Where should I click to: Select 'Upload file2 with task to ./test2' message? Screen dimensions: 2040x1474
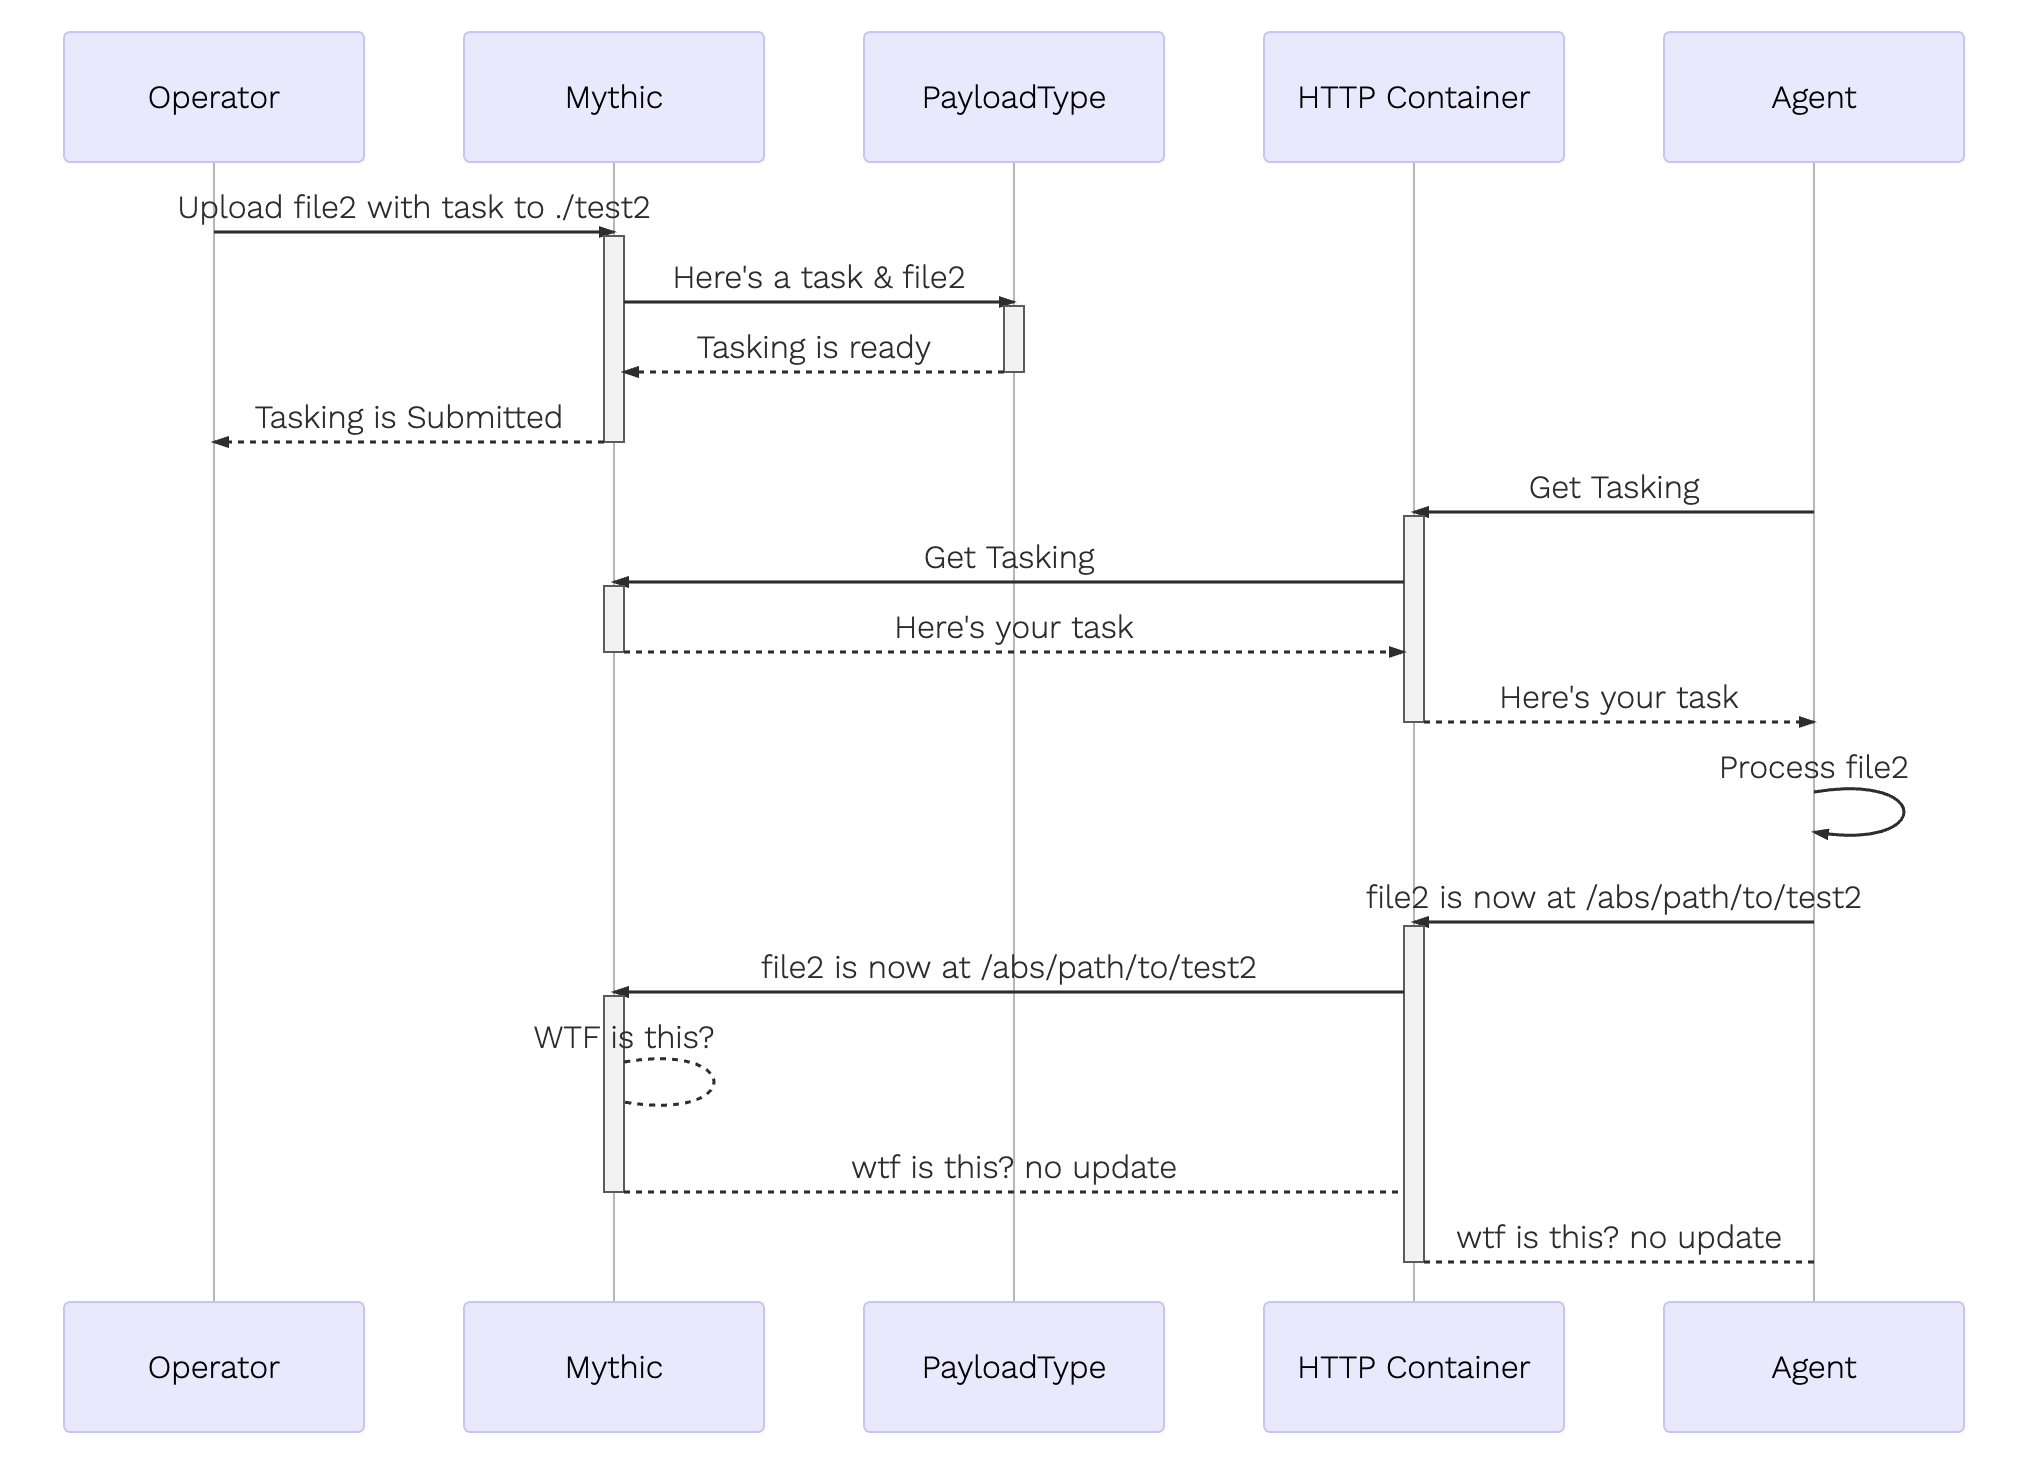coord(414,208)
